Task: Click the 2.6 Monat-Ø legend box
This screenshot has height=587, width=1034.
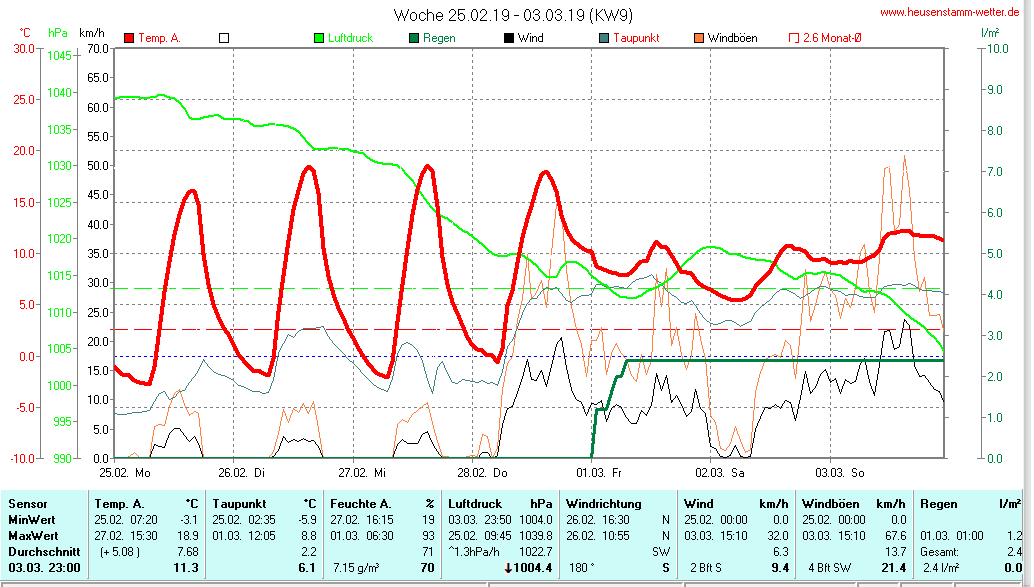Action: (795, 38)
